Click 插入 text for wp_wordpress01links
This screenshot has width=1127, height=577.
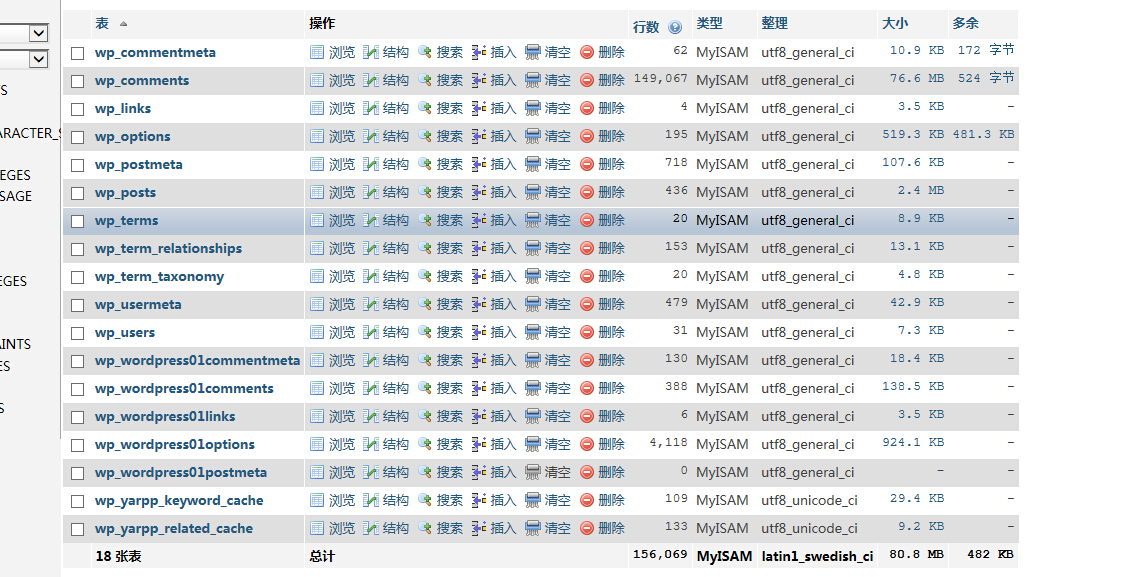point(504,416)
